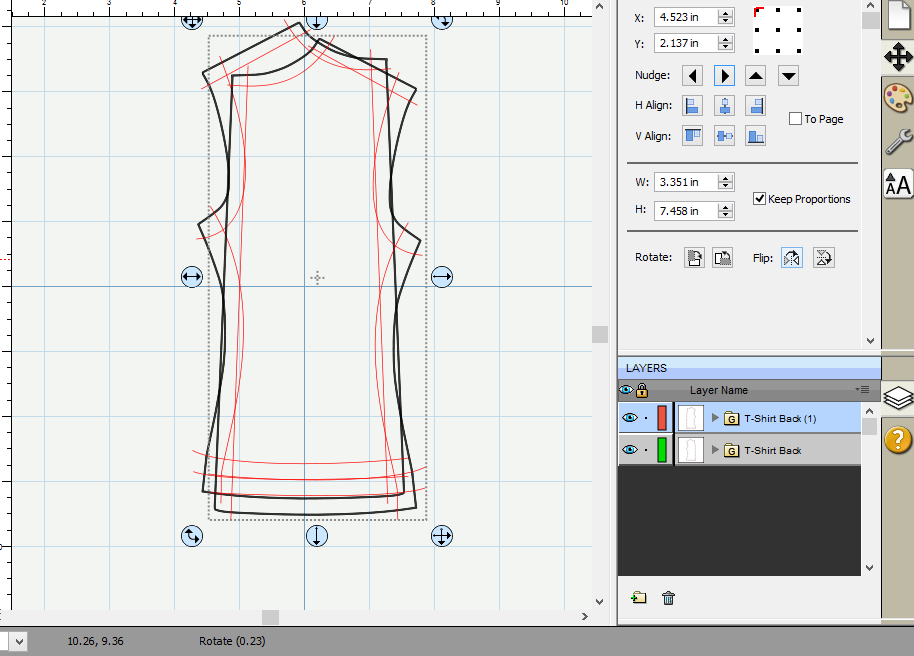Open the Layers panel options menu

click(x=864, y=390)
